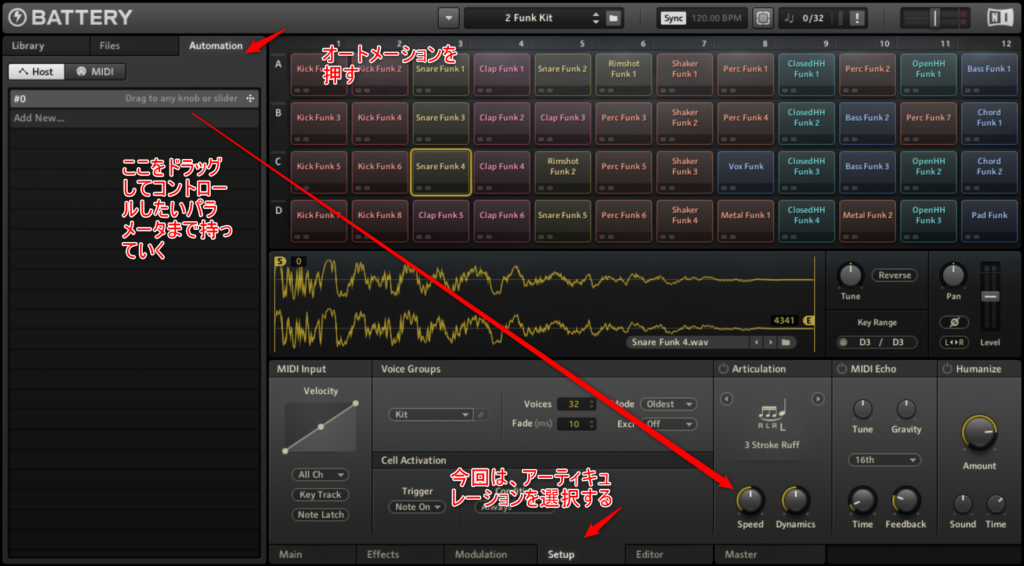Open the Trigger Note On dropdown
Viewport: 1024px width, 566px height.
coord(417,507)
